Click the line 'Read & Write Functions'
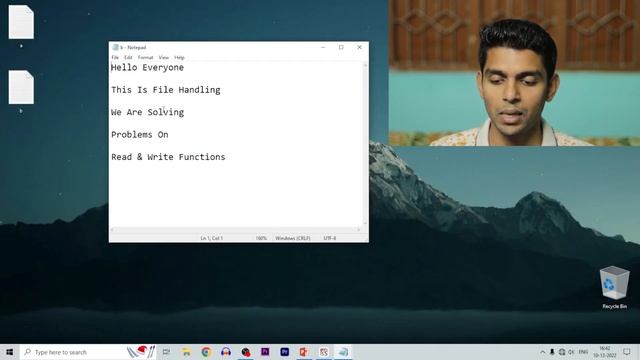Screen dimensions: 640x360 [168, 157]
